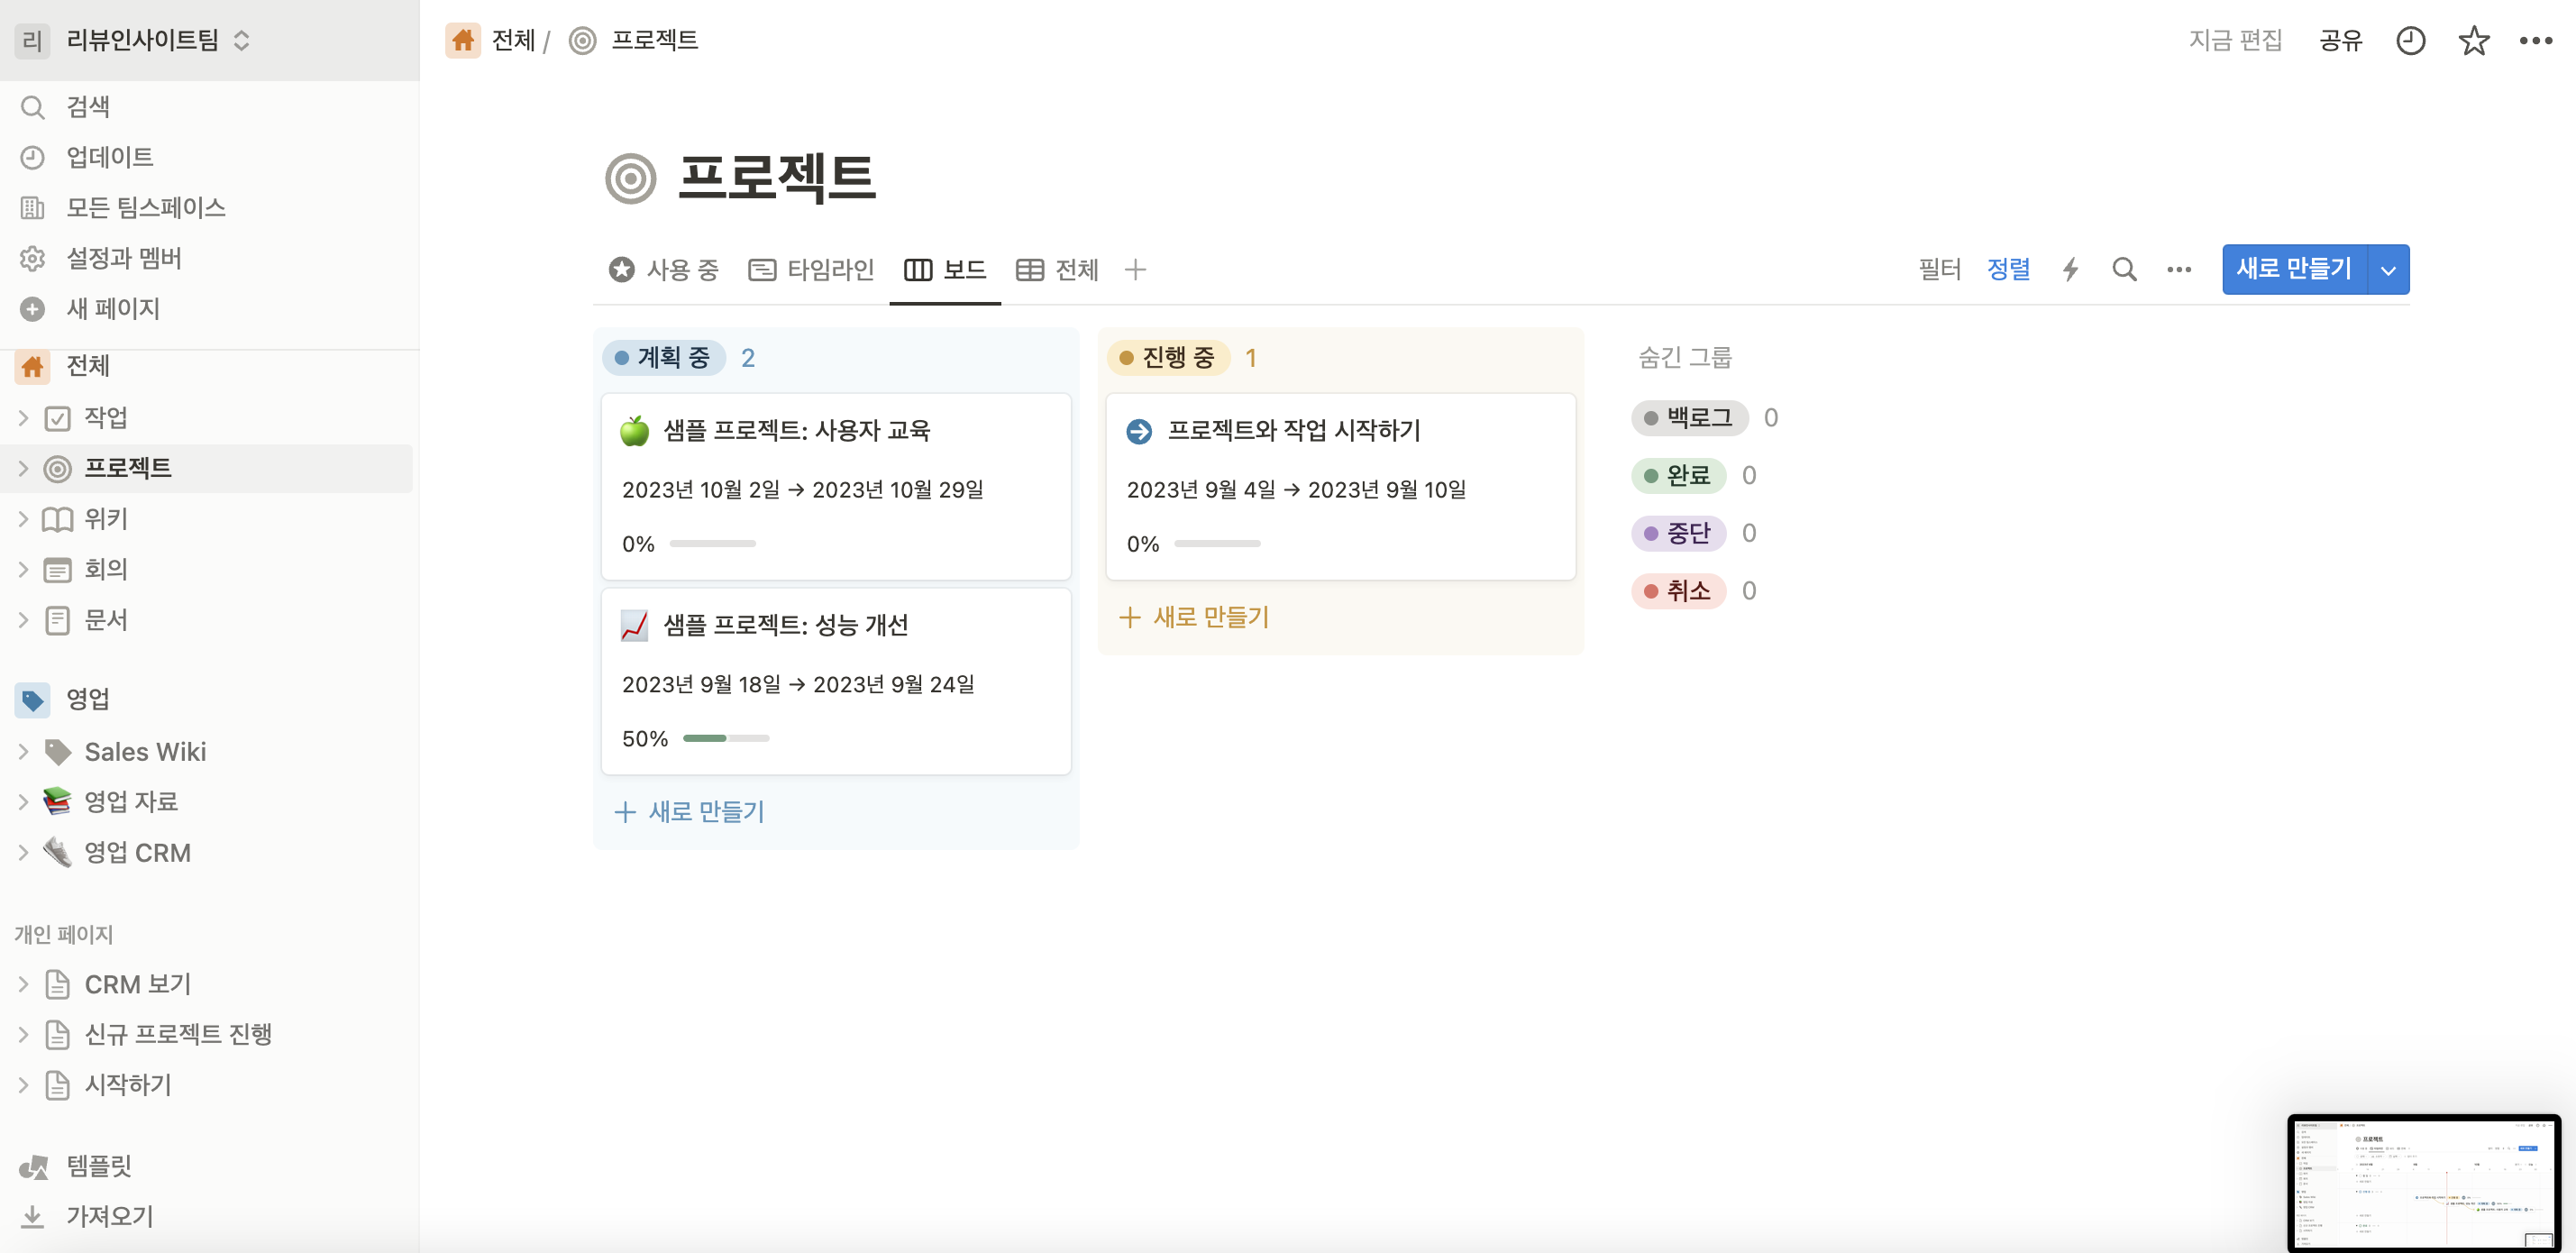Click the project page target icon
2576x1253 pixels.
630,179
